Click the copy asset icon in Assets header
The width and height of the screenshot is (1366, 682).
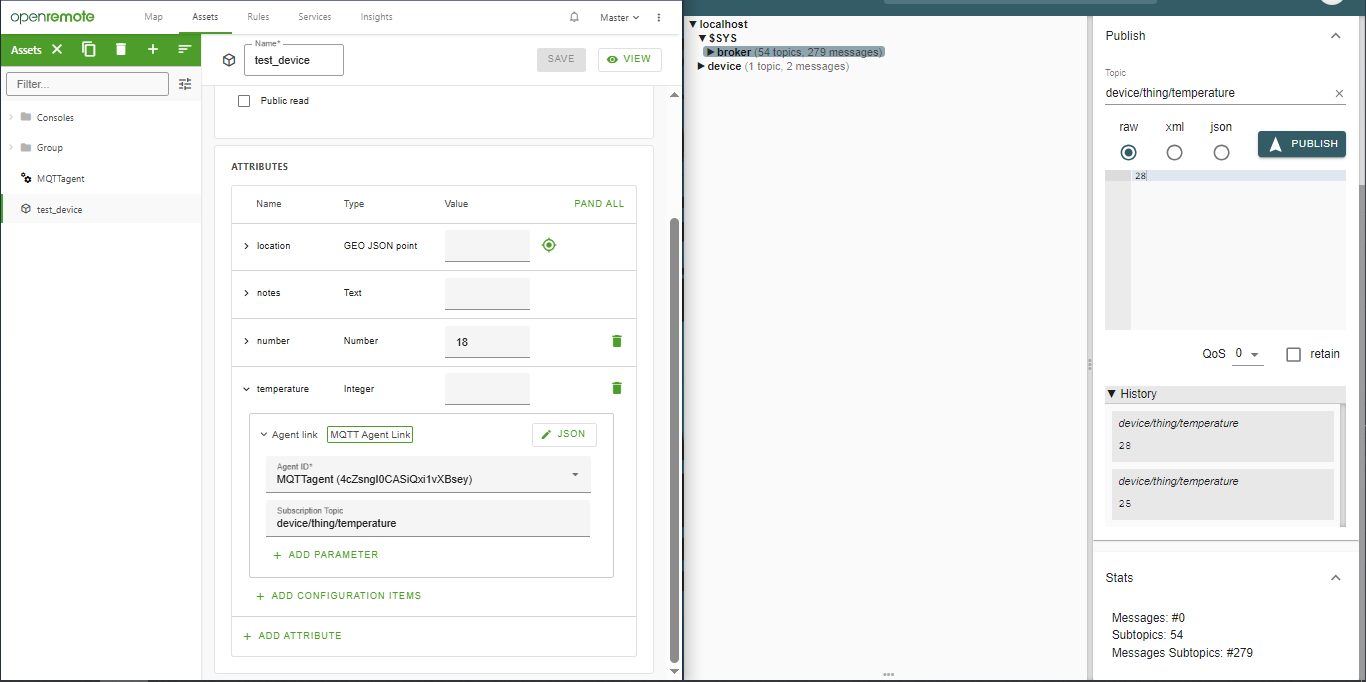[89, 49]
